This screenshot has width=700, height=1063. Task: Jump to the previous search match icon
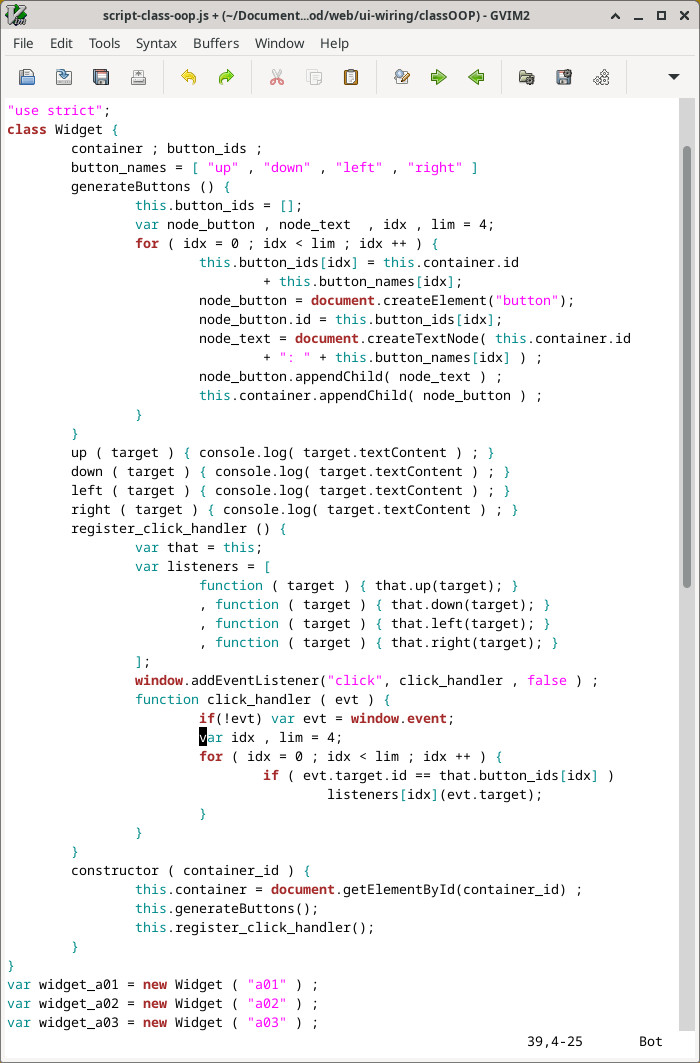[476, 77]
